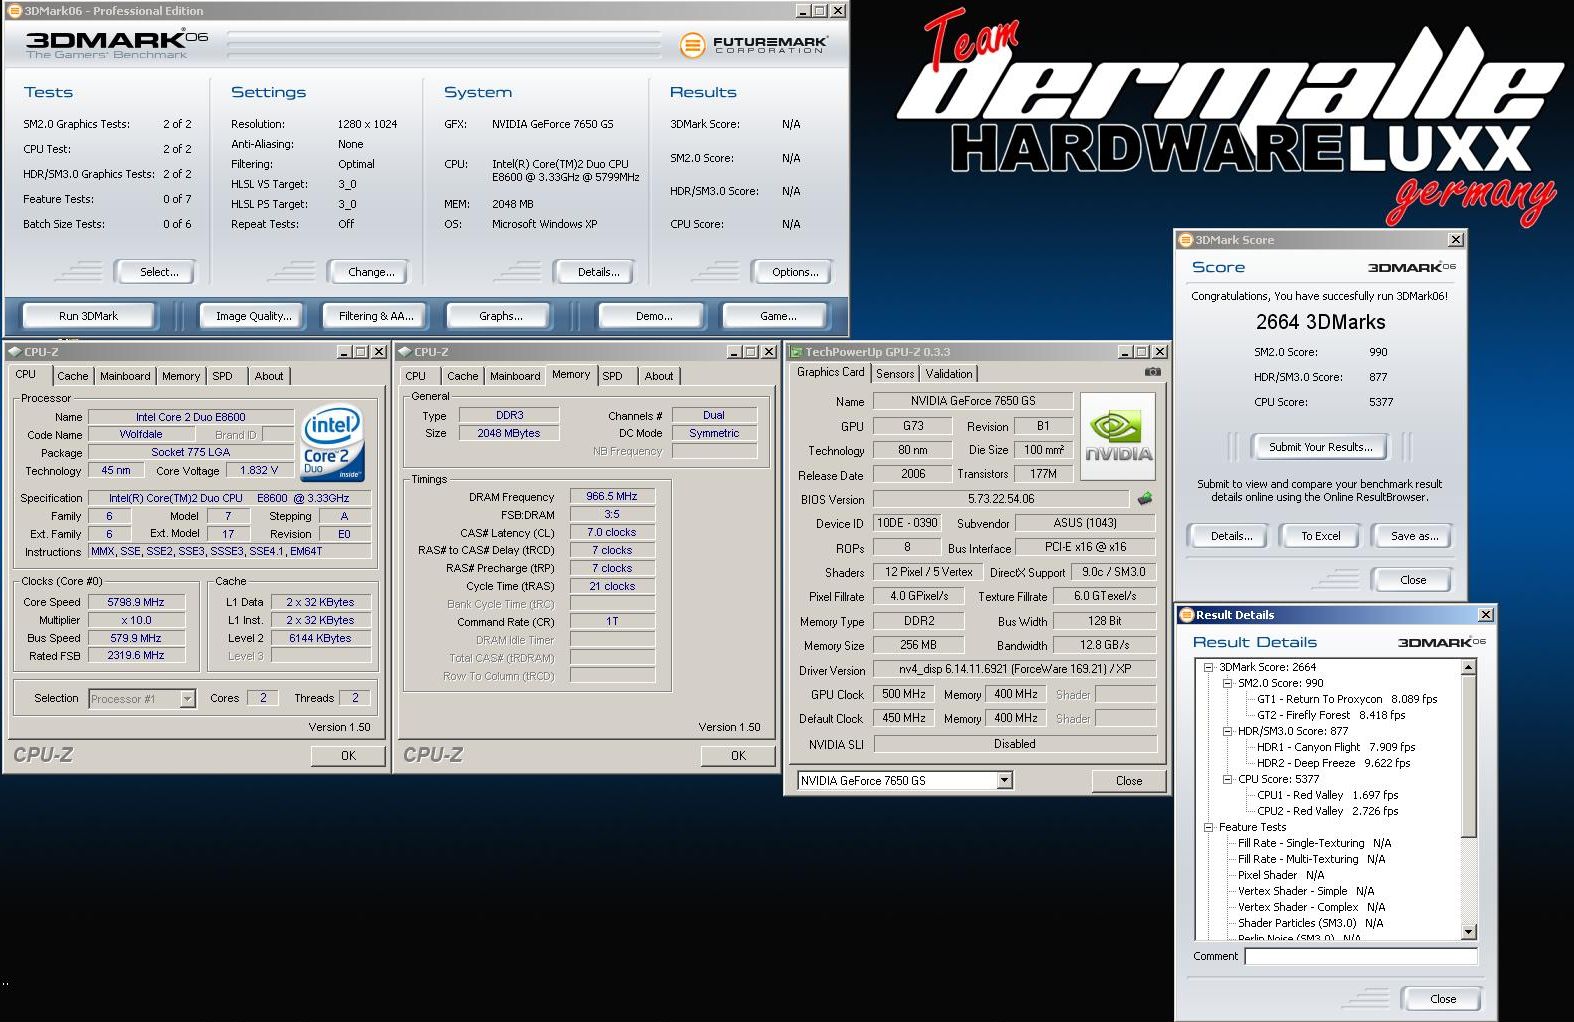Click the 3DMark Score window title icon

pyautogui.click(x=1186, y=240)
